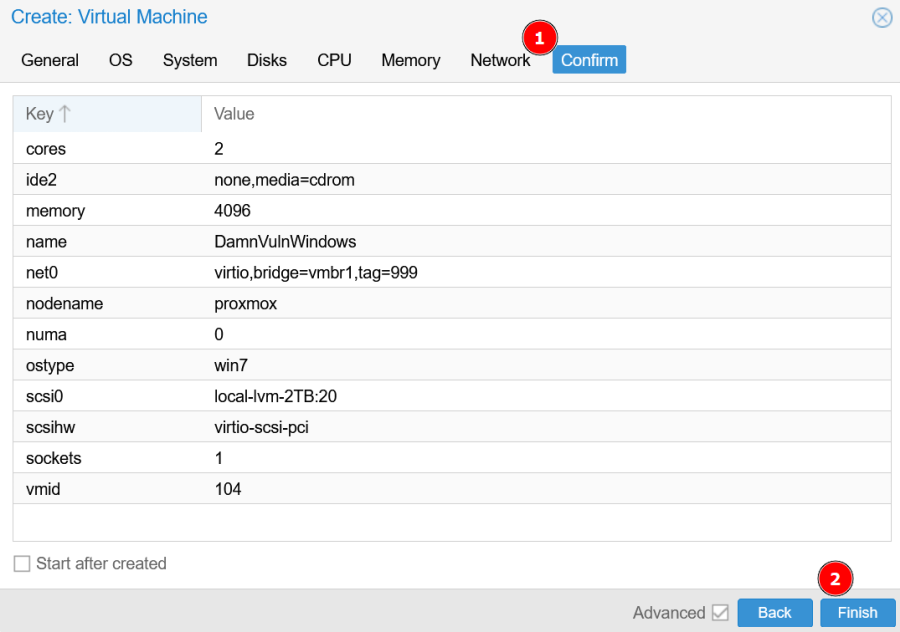Select the ostype win7 row

pos(450,365)
